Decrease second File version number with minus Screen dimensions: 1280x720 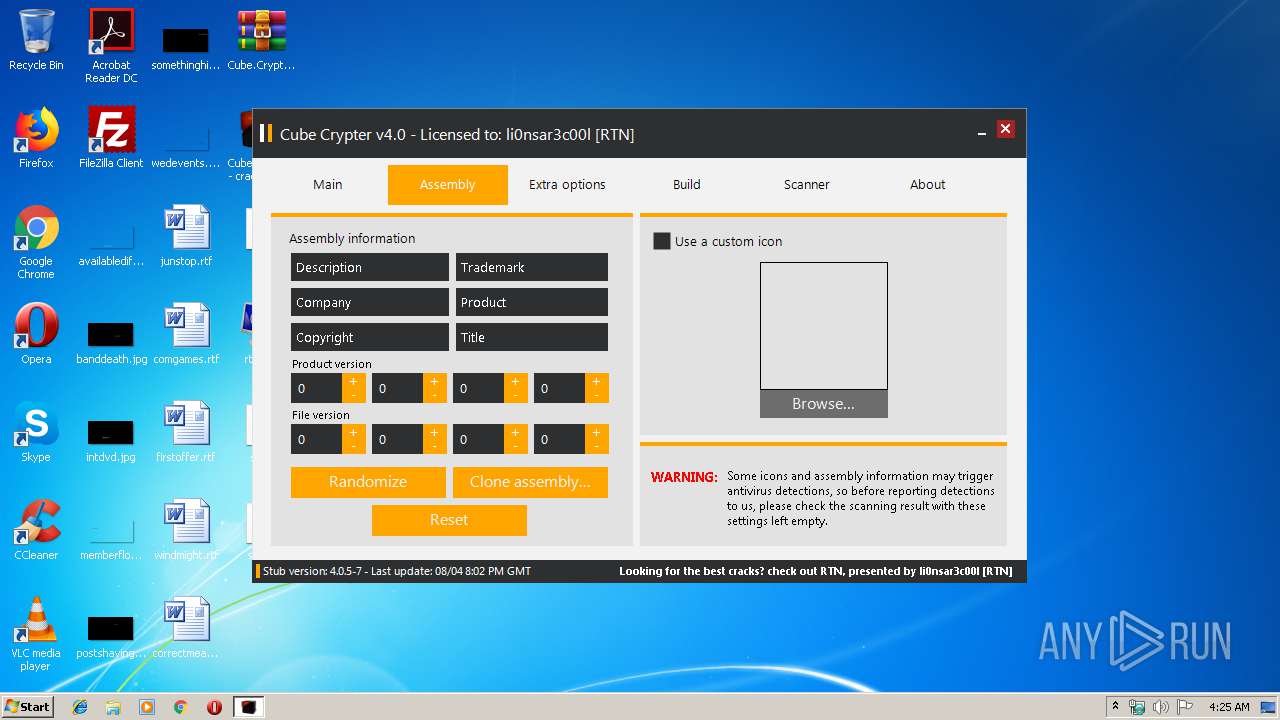click(x=434, y=447)
